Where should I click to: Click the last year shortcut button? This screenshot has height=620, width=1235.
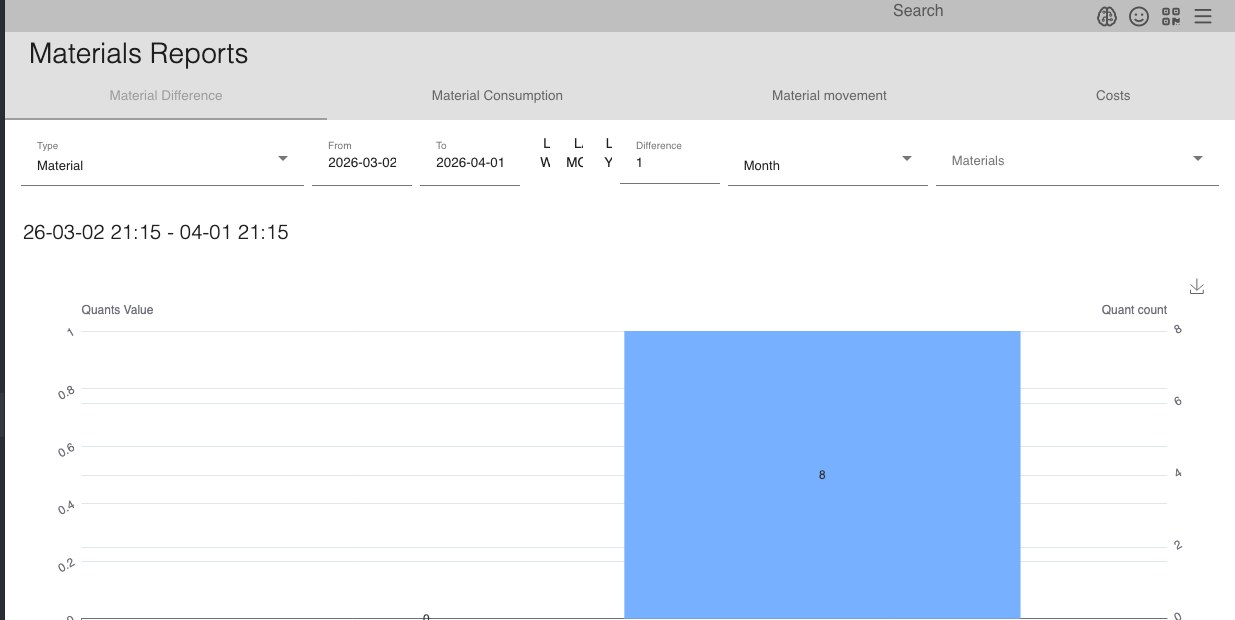608,153
